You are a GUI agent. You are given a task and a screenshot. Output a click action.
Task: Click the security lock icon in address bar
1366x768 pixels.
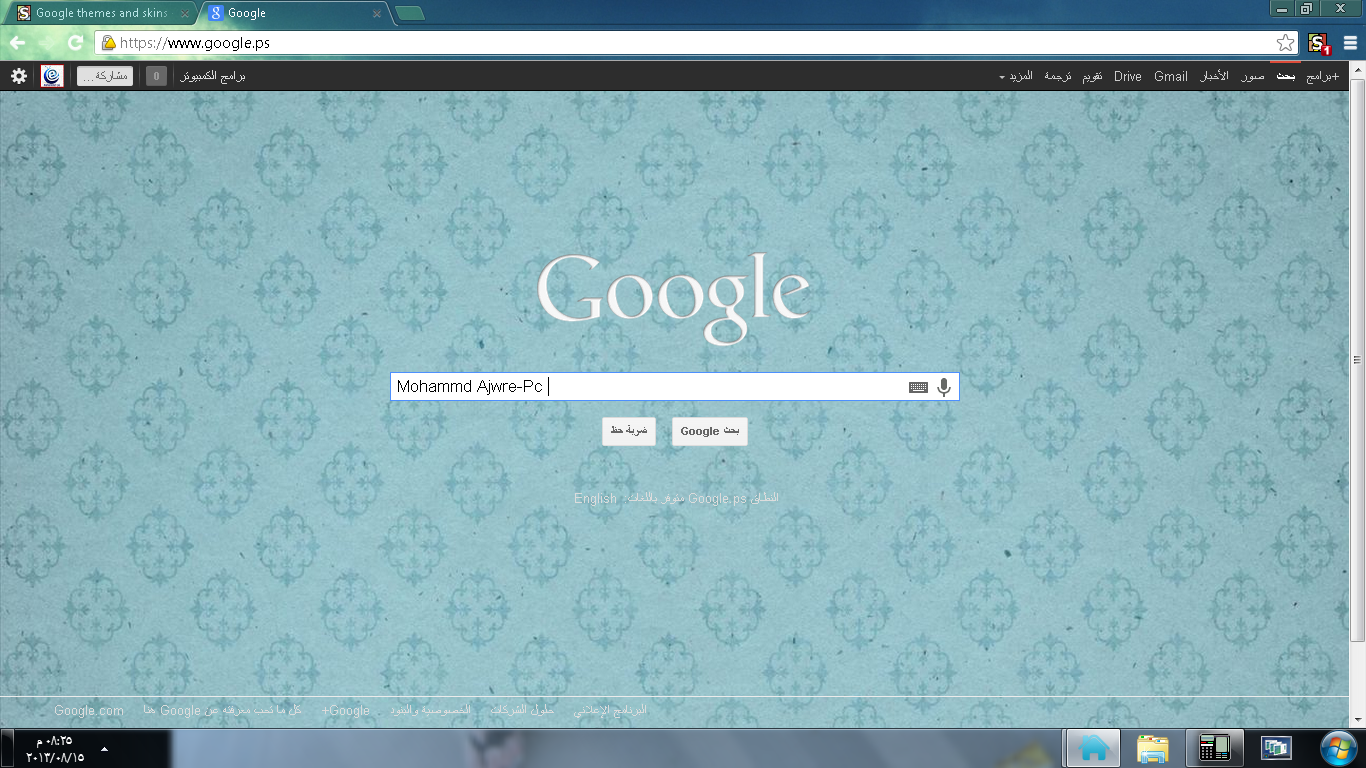[x=108, y=43]
